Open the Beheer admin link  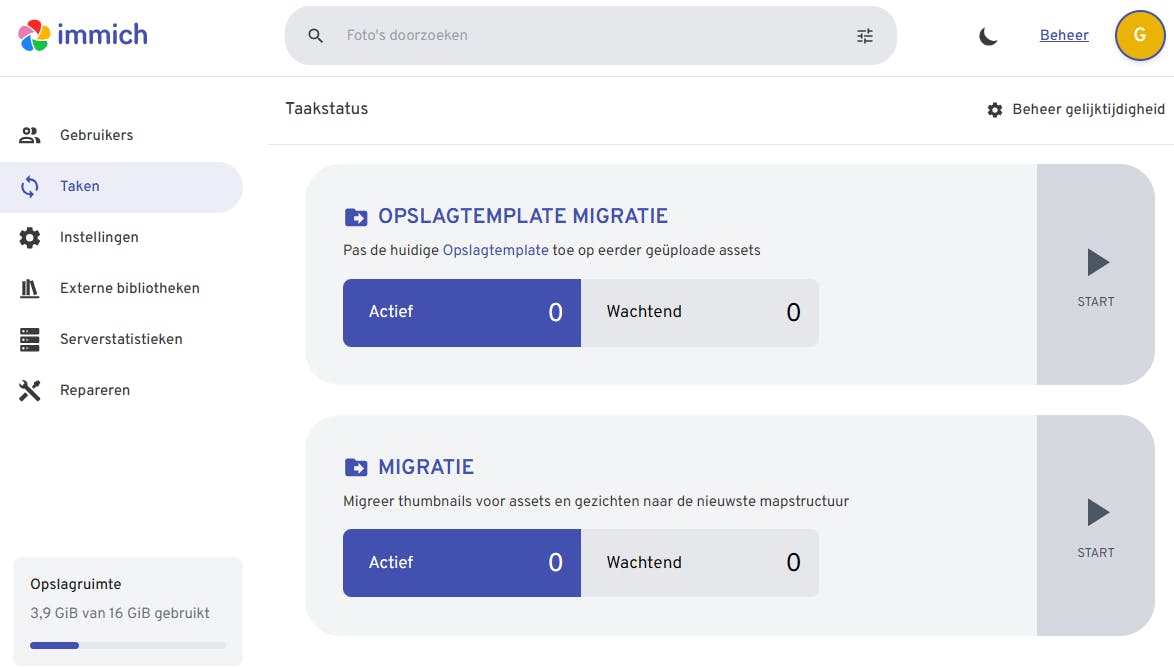click(1064, 36)
